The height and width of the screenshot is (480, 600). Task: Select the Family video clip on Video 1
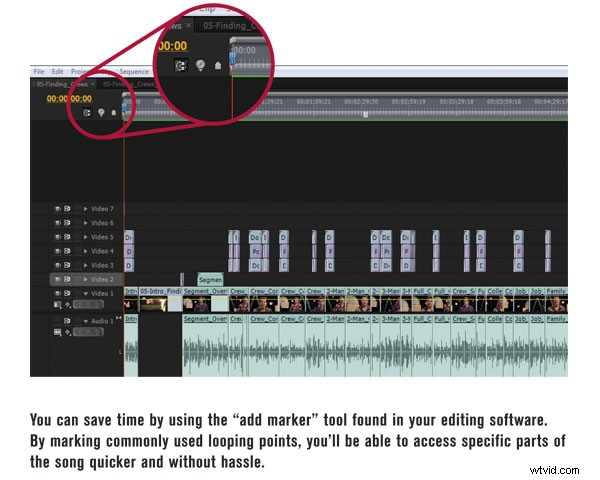tap(556, 299)
